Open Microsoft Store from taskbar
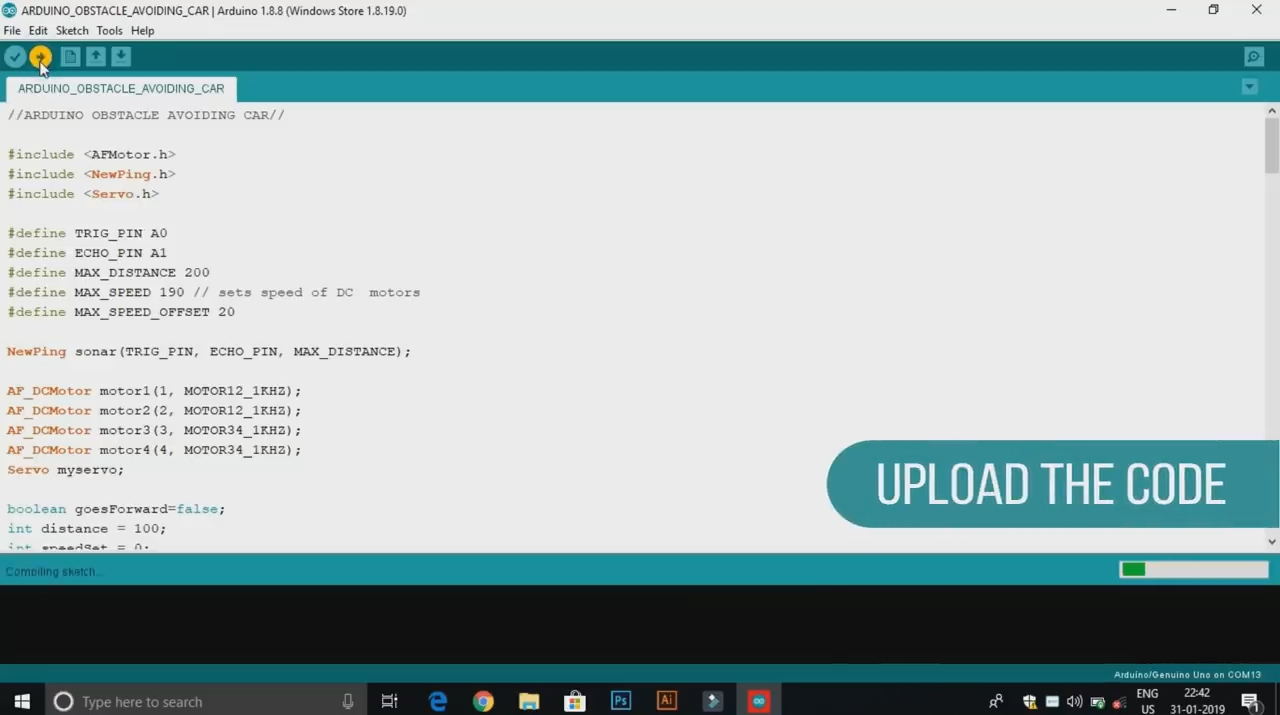This screenshot has width=1280, height=715. tap(575, 702)
